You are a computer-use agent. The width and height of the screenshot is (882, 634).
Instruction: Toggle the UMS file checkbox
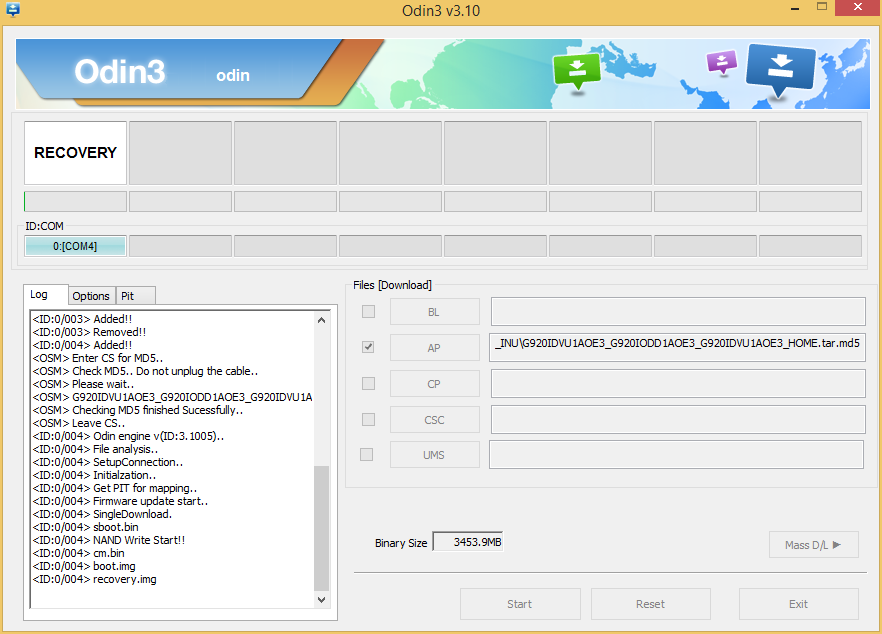[367, 455]
